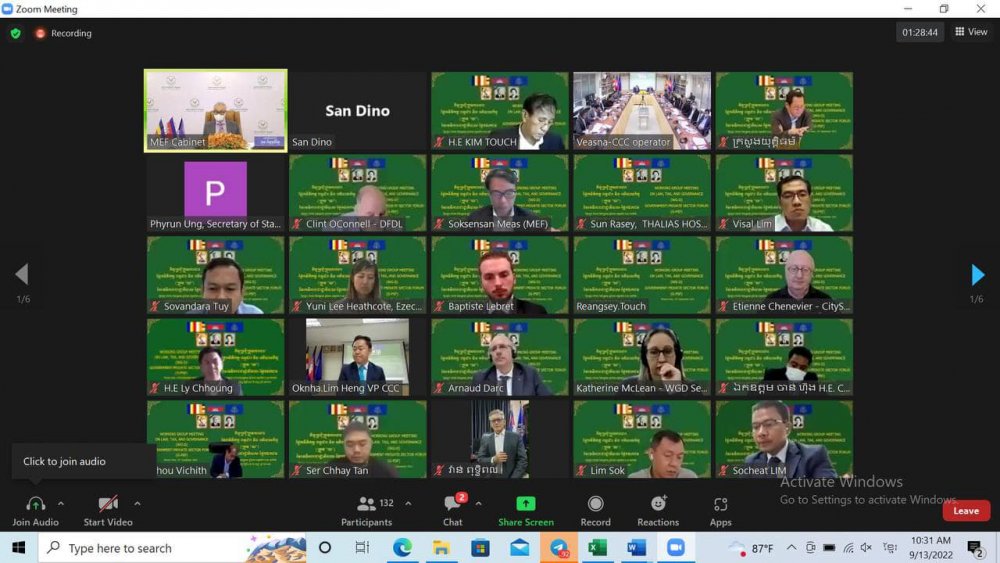
Task: Click the Wi-Fi network tray icon
Action: coord(848,548)
